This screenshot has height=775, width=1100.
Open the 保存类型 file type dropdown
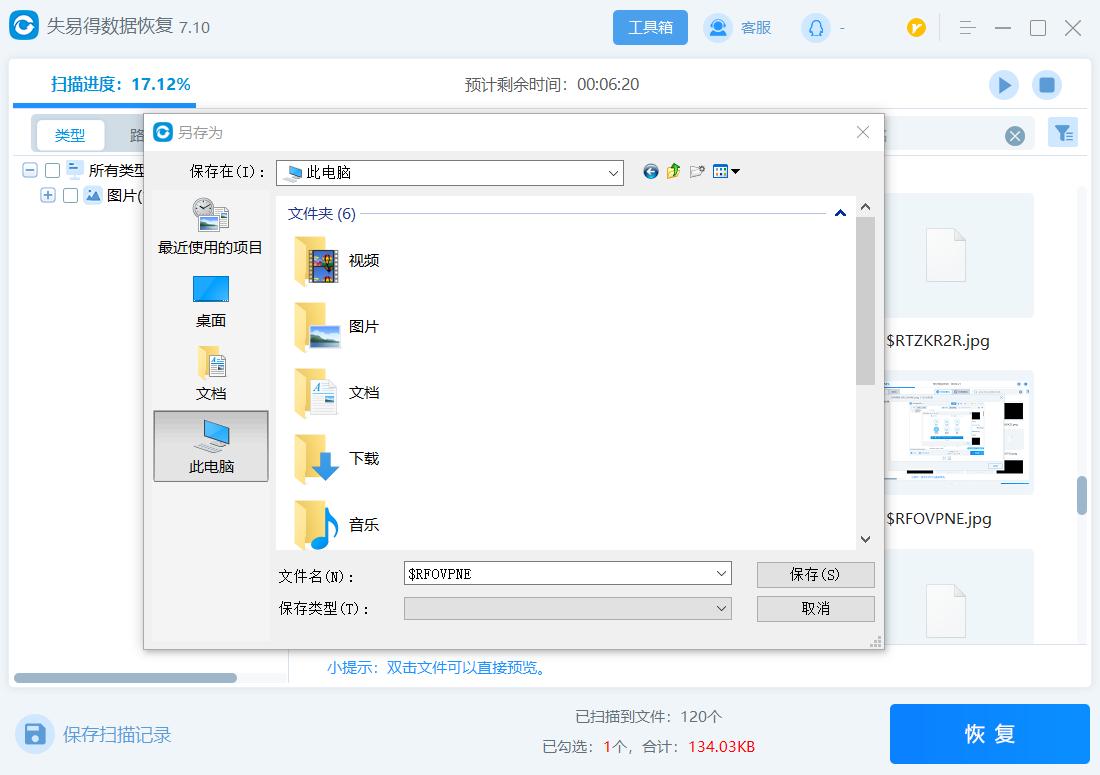click(722, 608)
